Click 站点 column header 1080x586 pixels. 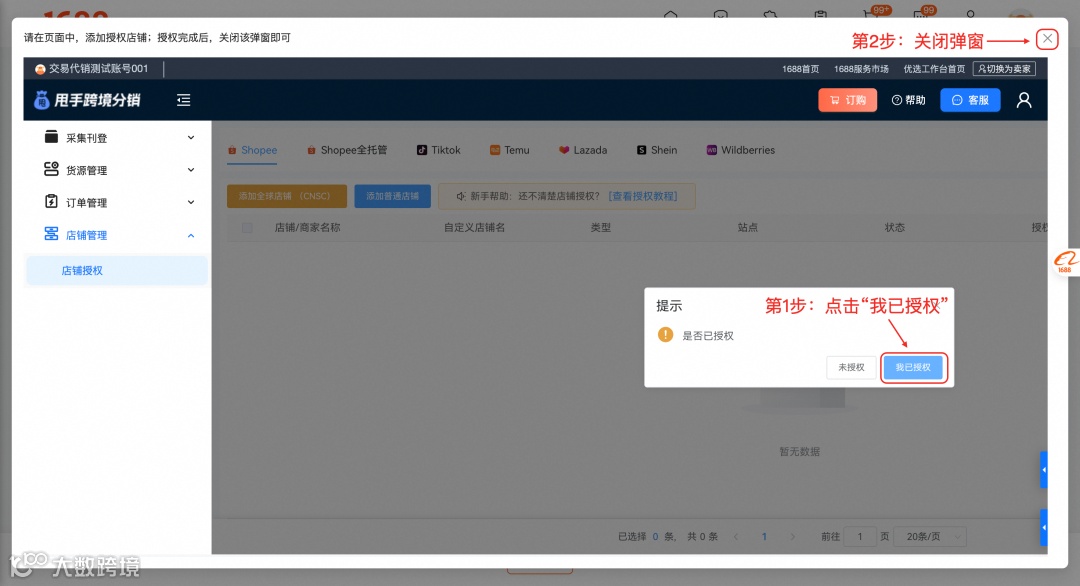tap(747, 228)
